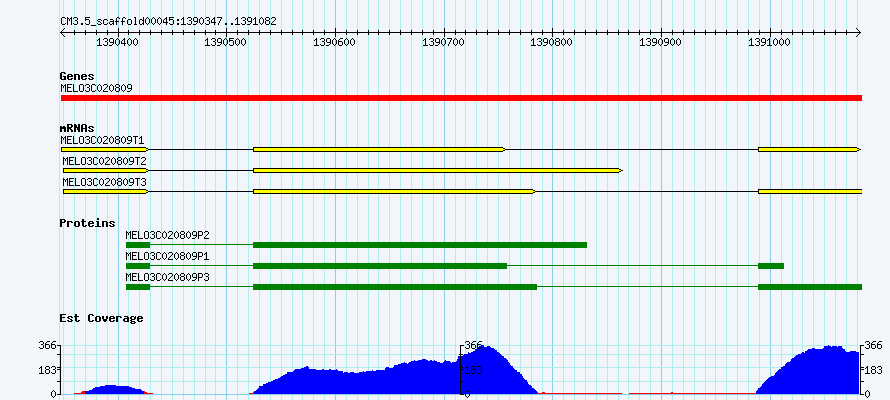Click the scaffold coordinates label CM3.5_scaffold00045

coord(169,22)
